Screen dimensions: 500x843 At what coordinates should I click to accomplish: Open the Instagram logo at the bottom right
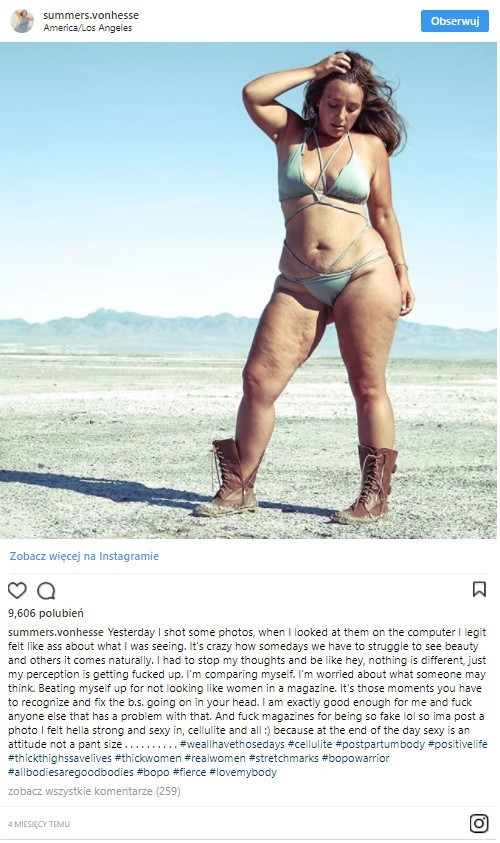click(x=479, y=824)
